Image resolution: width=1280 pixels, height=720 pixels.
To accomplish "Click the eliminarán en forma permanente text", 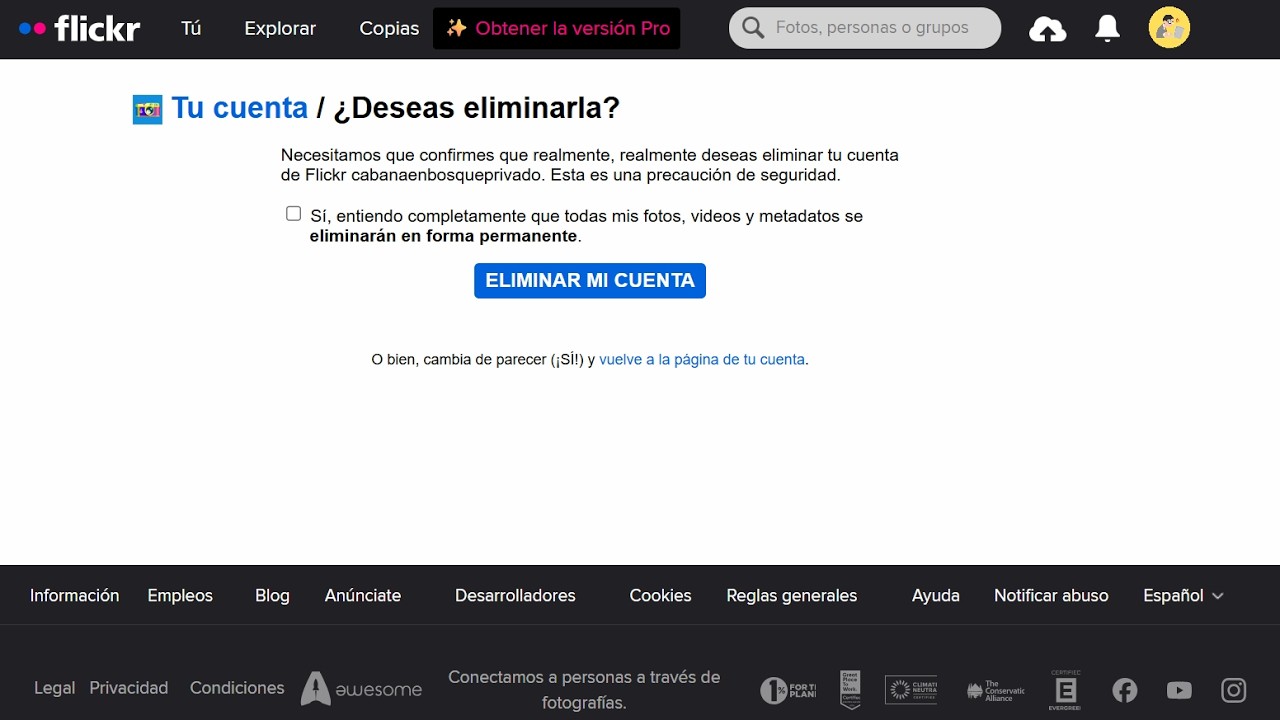I will click(444, 237).
